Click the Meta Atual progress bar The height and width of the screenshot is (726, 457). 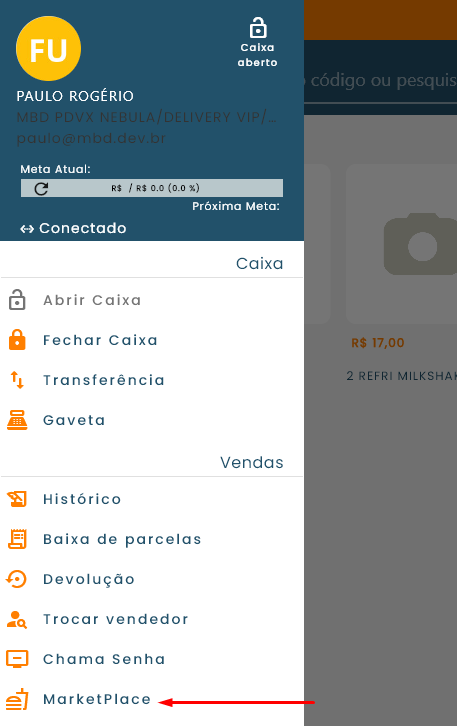coord(152,188)
